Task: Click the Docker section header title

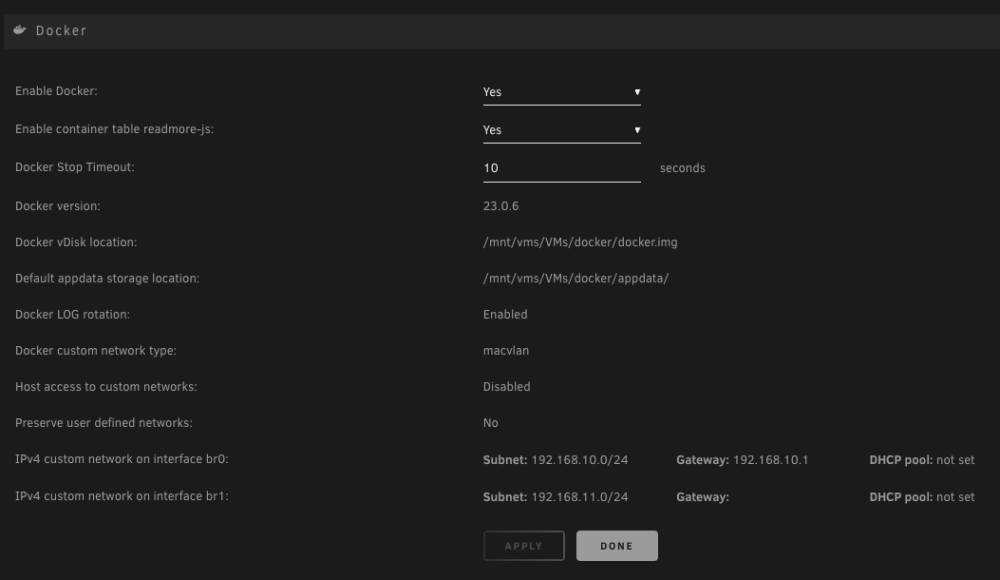Action: point(61,31)
